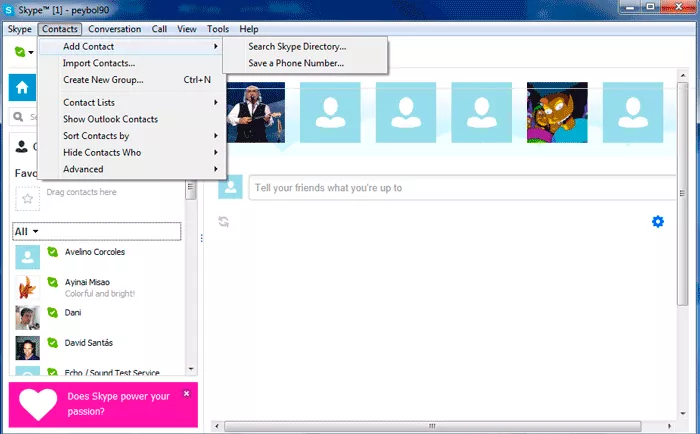Click main pane scroll up arrow

[683, 74]
